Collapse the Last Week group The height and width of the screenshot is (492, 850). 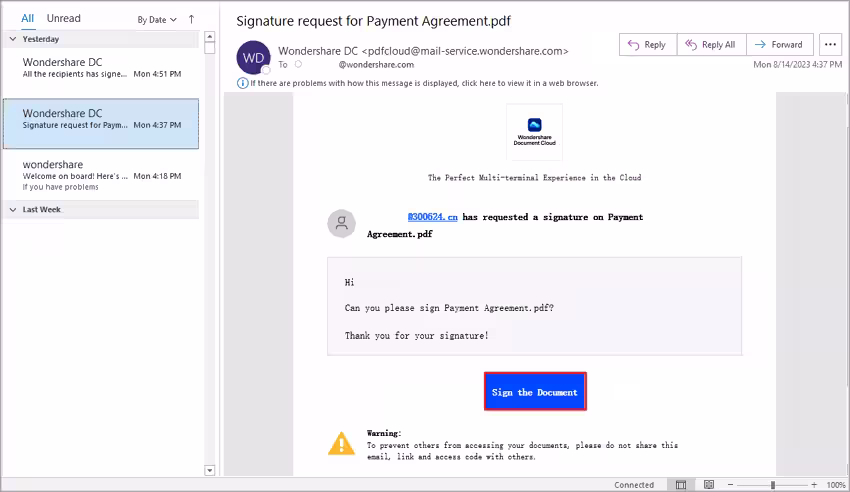(x=13, y=210)
